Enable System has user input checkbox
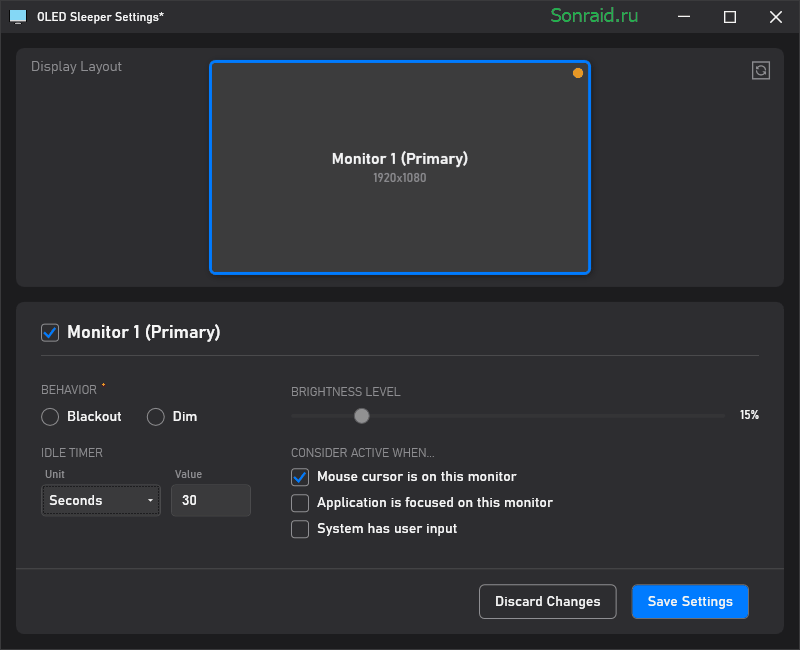Viewport: 800px width, 650px height. pyautogui.click(x=300, y=529)
